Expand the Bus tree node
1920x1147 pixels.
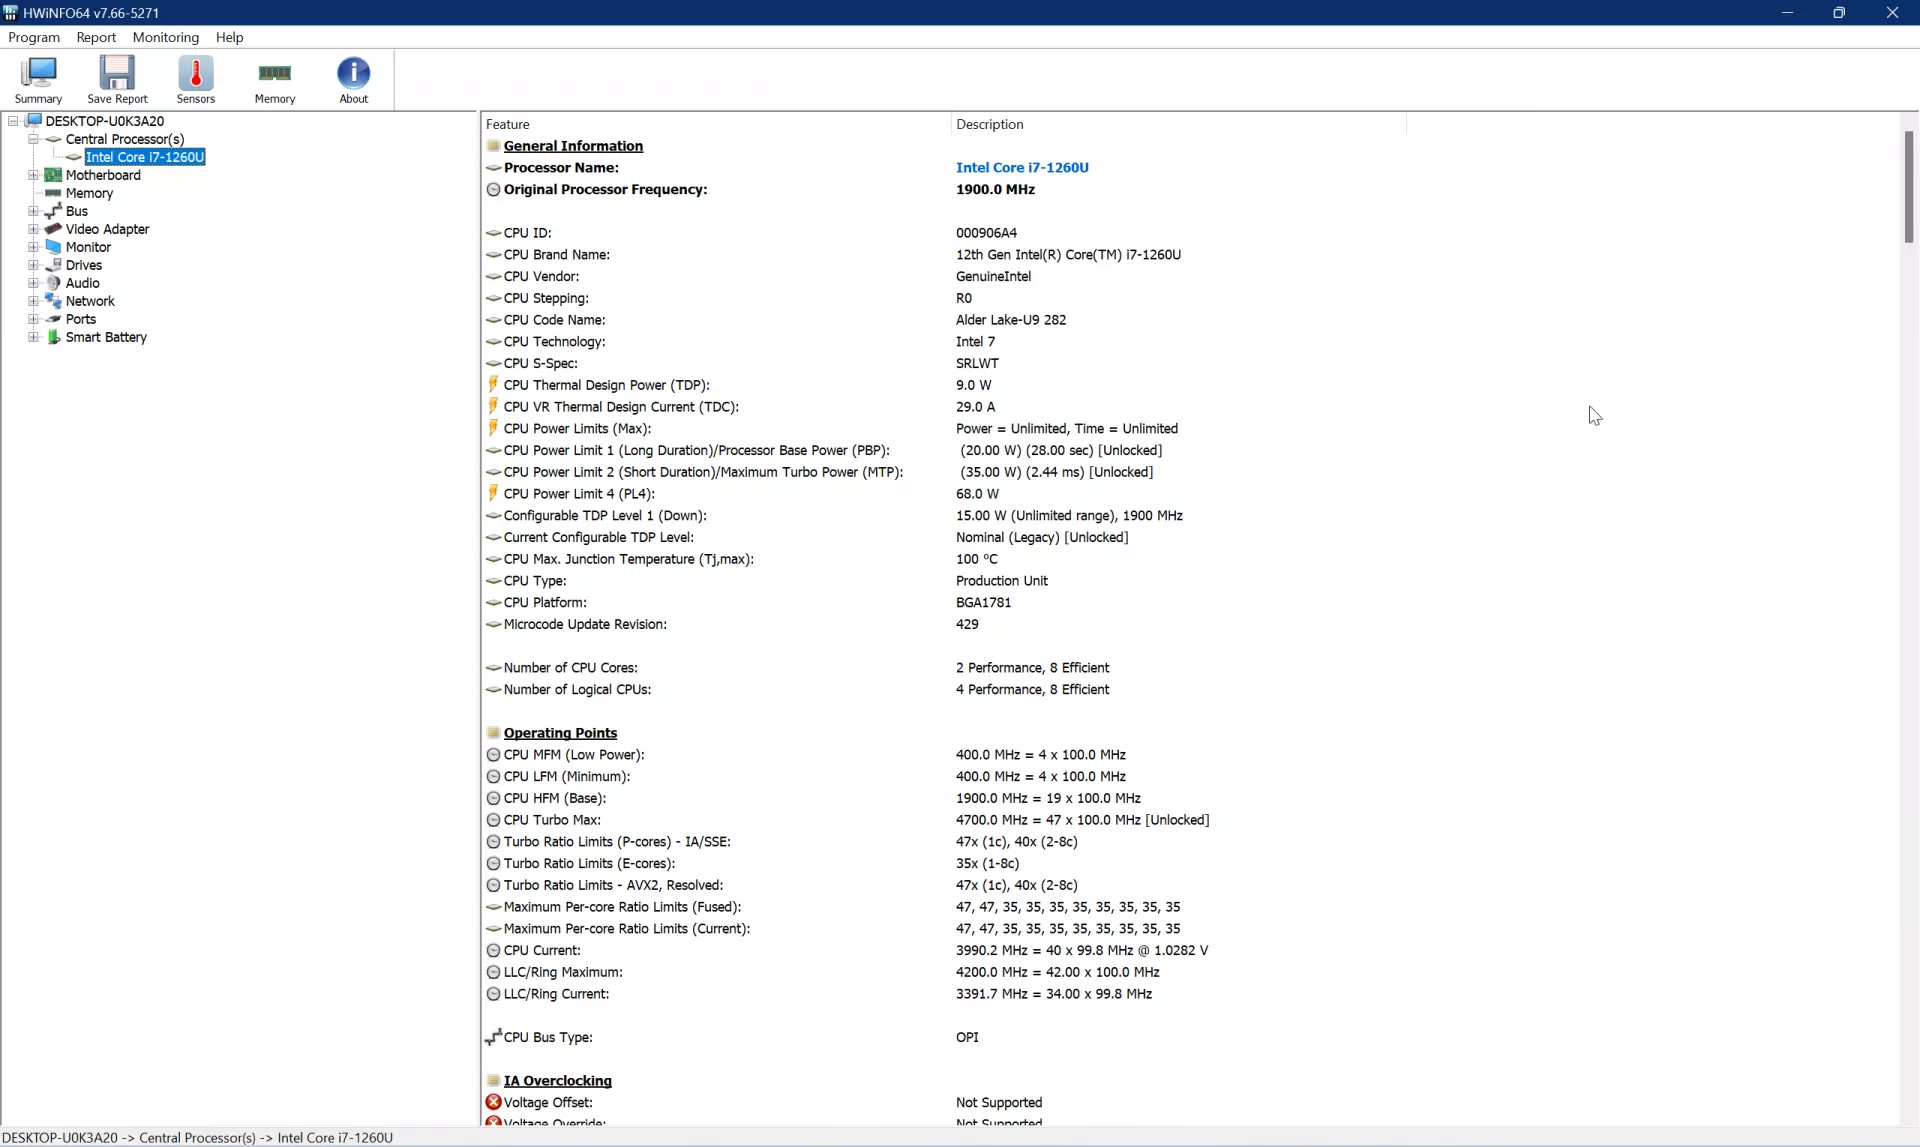tap(34, 211)
